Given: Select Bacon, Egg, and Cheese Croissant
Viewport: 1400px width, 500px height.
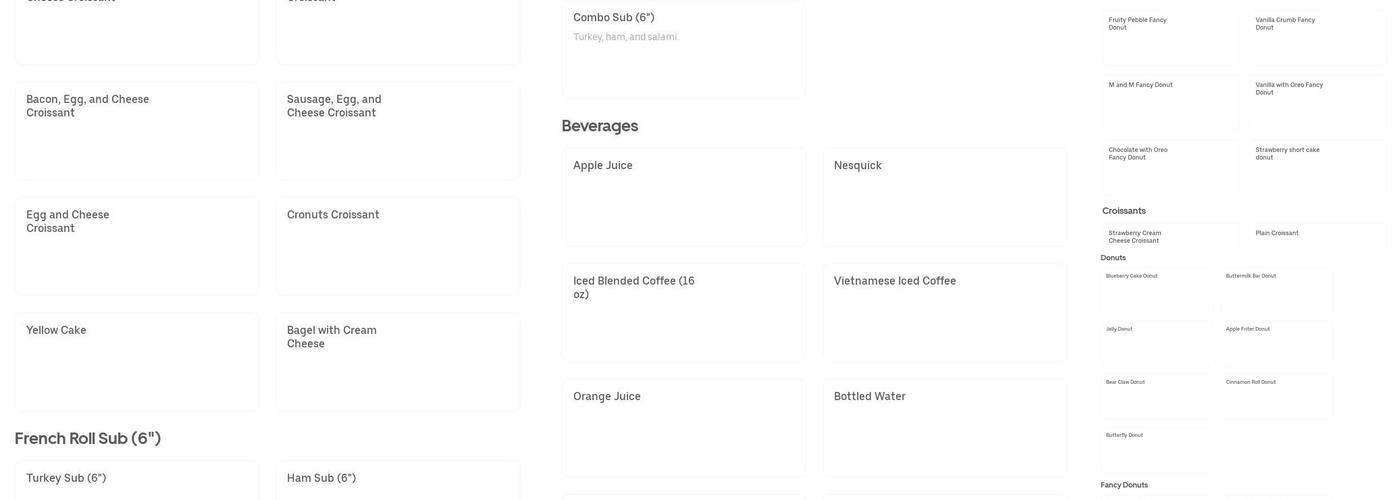Looking at the screenshot, I should pos(136,130).
